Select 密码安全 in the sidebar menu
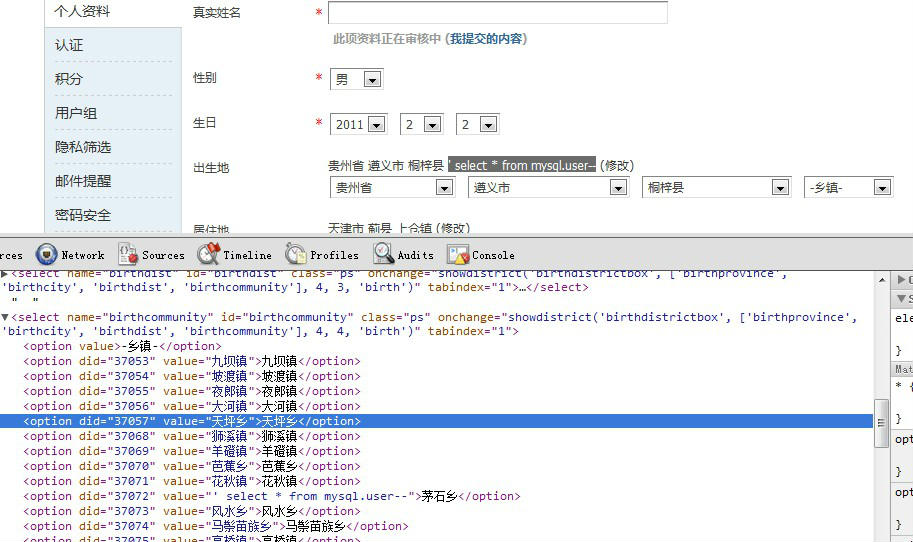The width and height of the screenshot is (913, 542). click(83, 215)
